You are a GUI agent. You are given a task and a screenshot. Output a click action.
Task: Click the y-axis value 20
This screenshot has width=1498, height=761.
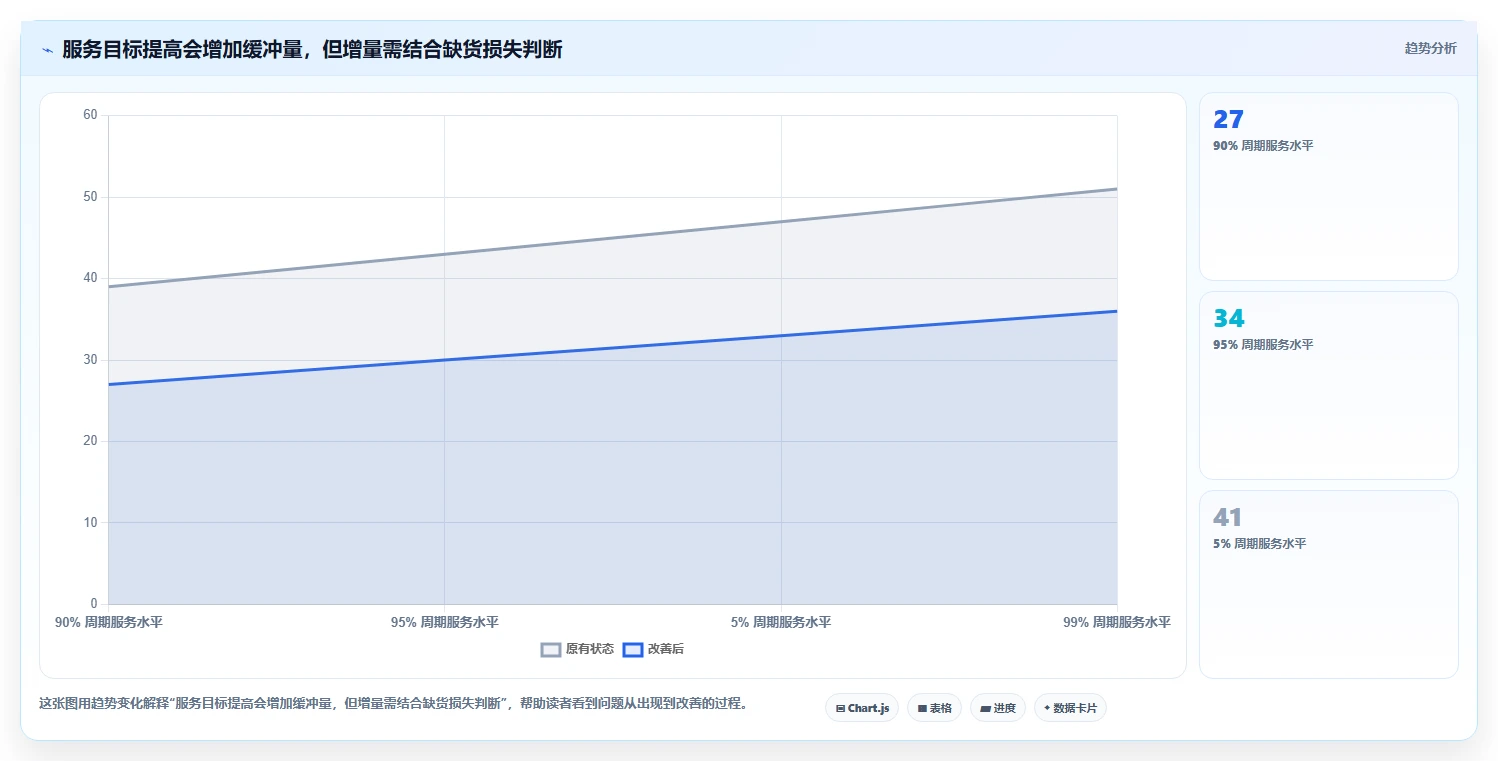point(90,441)
